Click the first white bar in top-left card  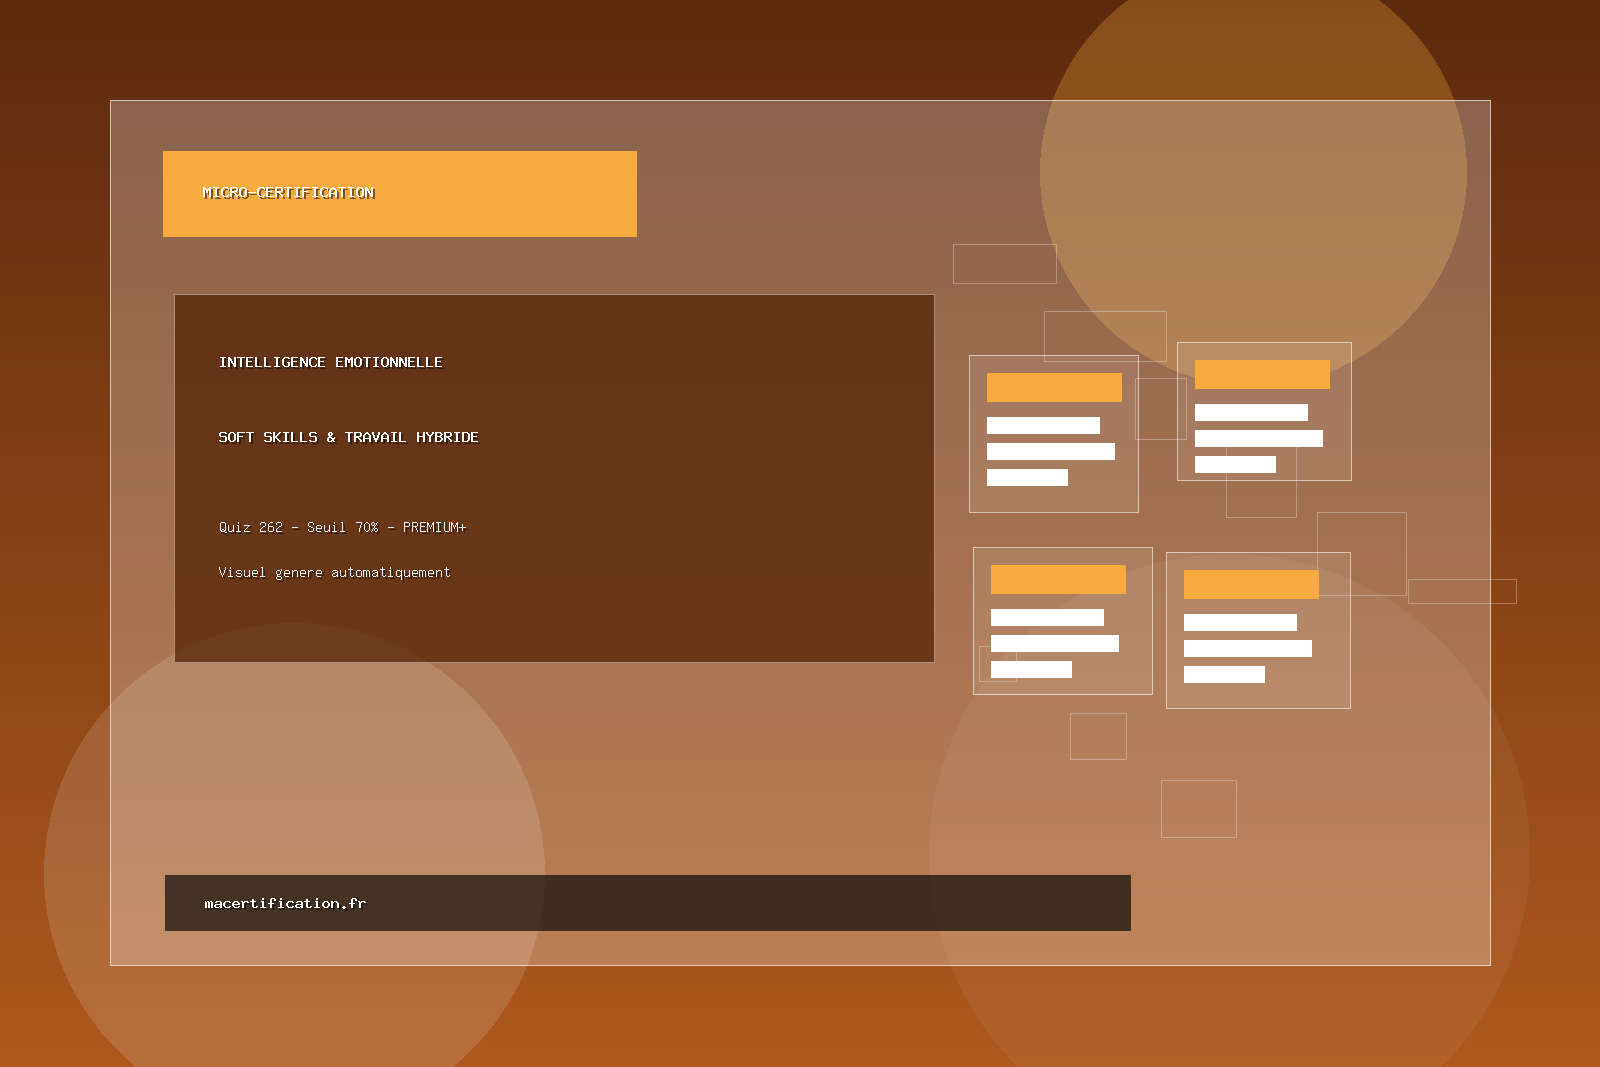tap(1043, 425)
